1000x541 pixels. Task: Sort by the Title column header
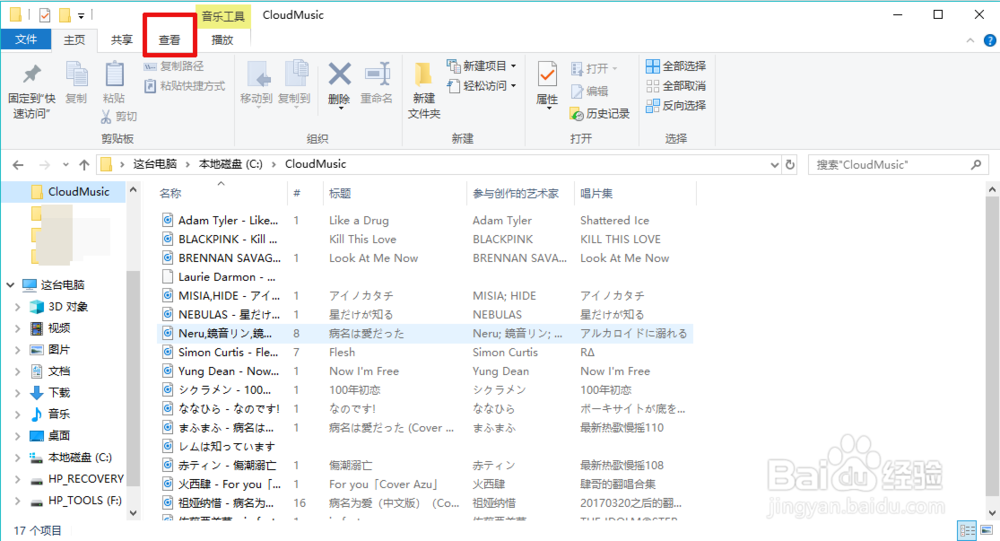[340, 193]
